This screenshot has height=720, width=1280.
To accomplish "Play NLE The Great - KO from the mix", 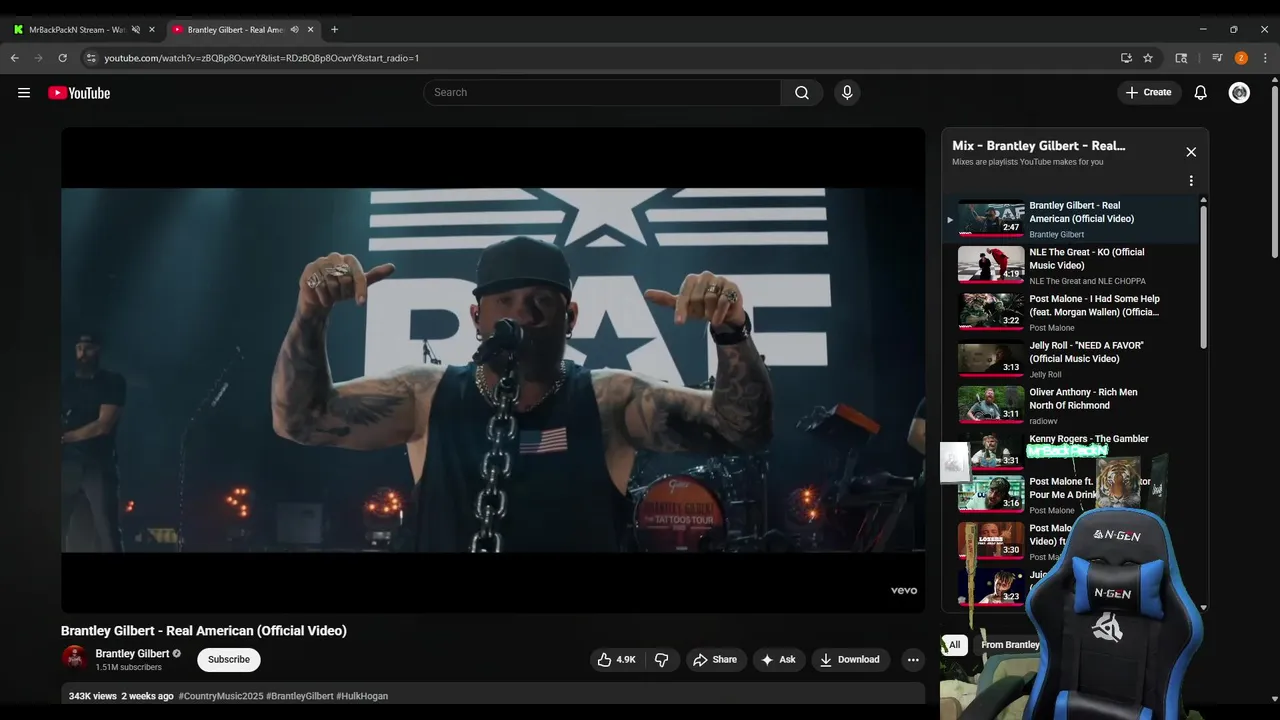I will 1070,266.
